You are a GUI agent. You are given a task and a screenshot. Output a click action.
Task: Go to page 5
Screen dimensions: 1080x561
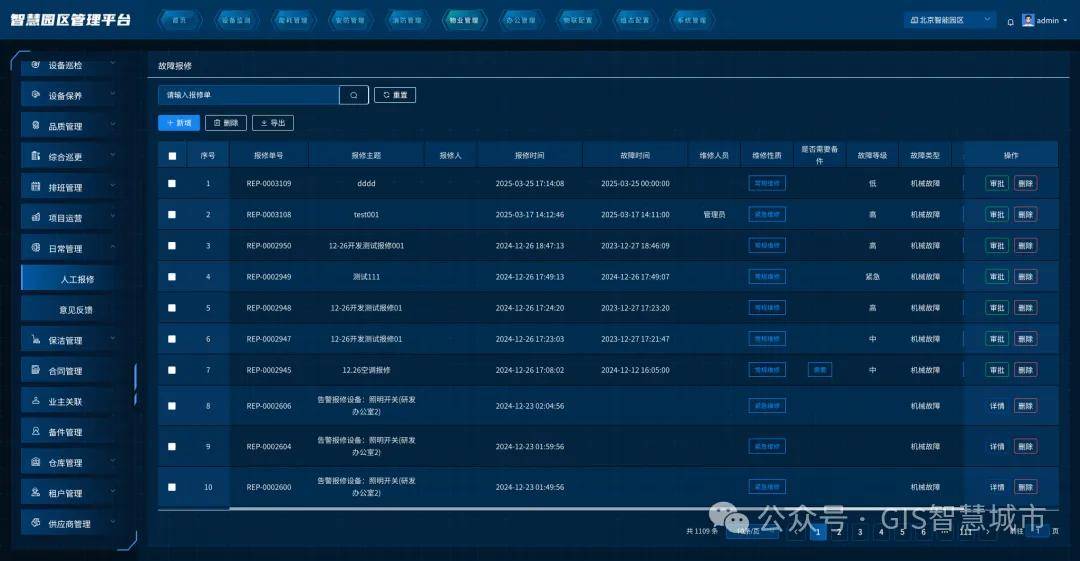pos(902,531)
